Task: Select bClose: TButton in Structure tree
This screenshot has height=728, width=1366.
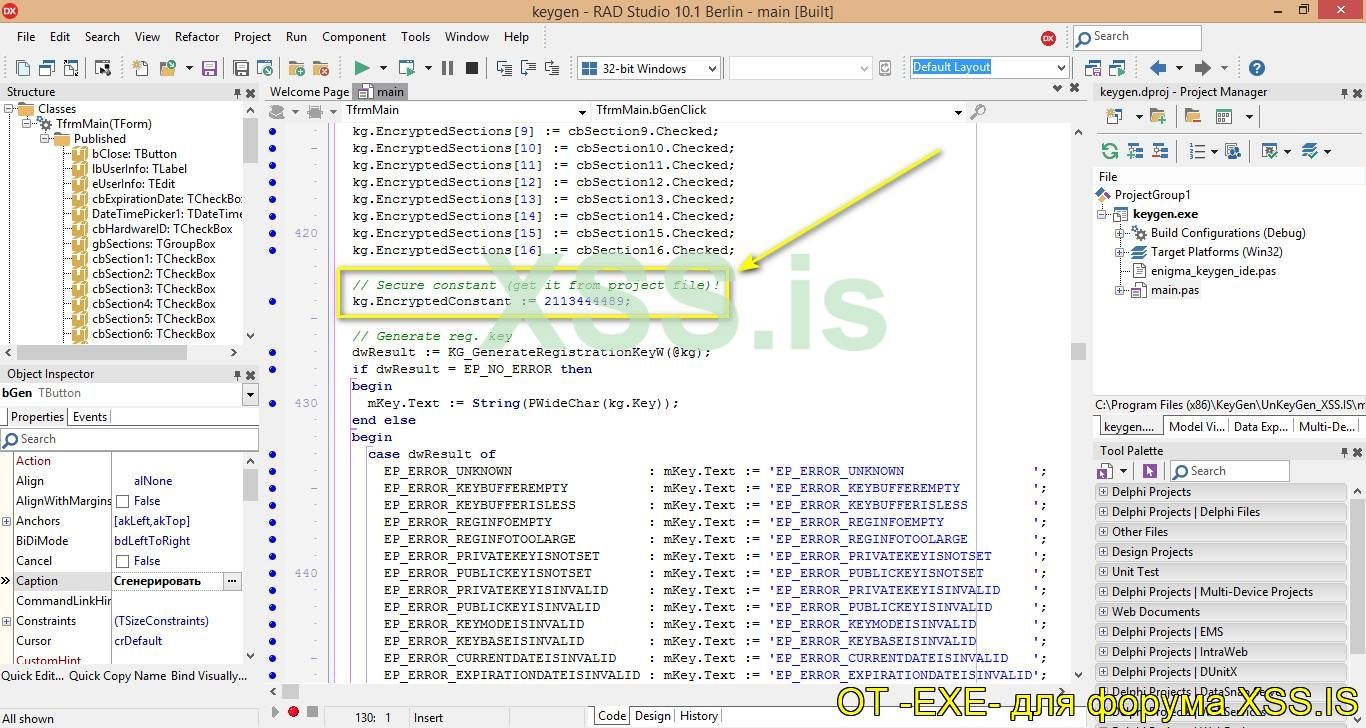Action: pyautogui.click(x=134, y=154)
